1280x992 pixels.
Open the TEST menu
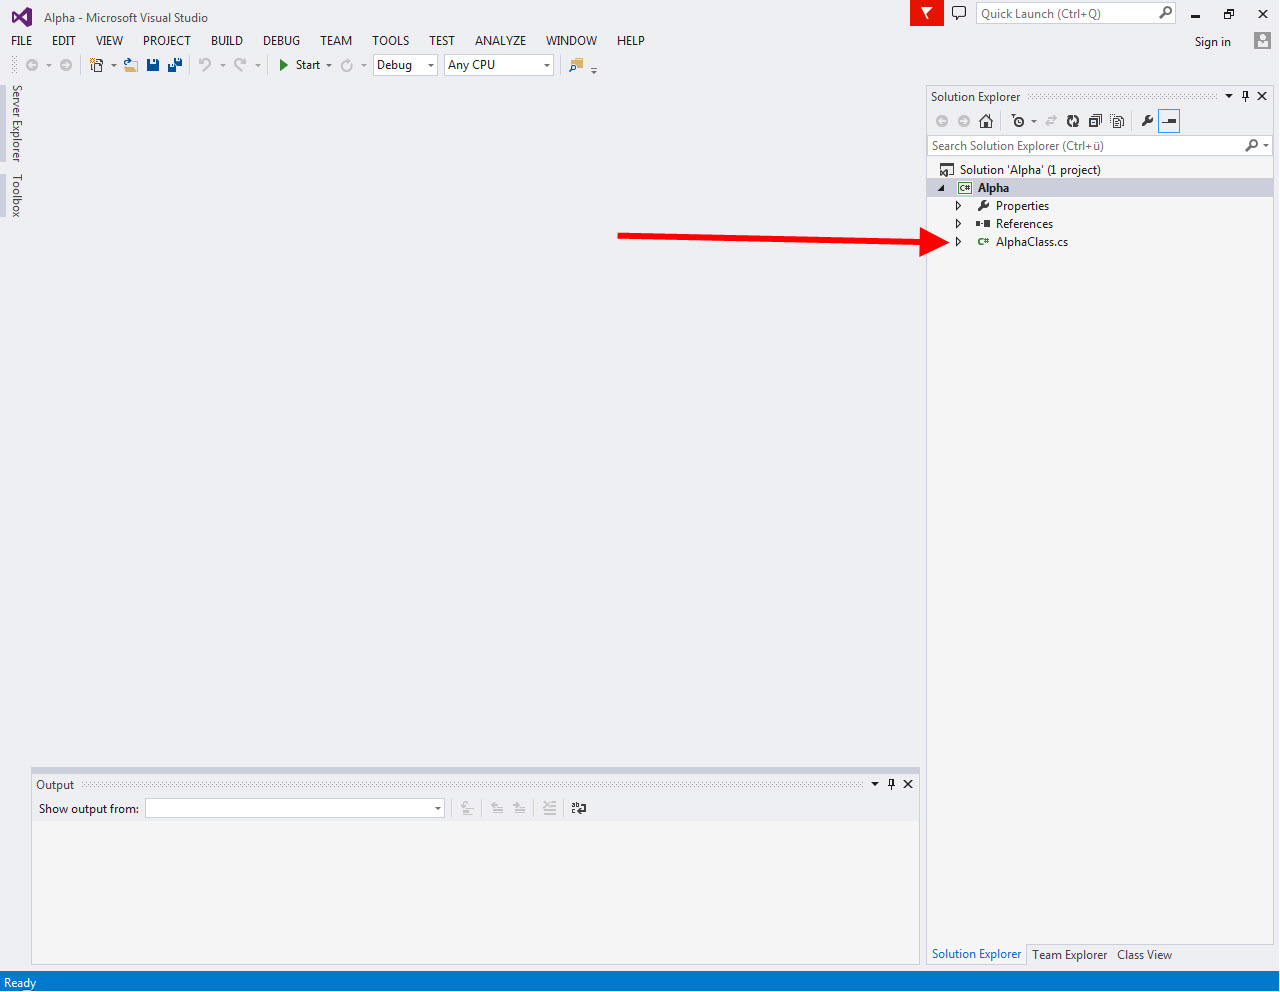click(442, 41)
